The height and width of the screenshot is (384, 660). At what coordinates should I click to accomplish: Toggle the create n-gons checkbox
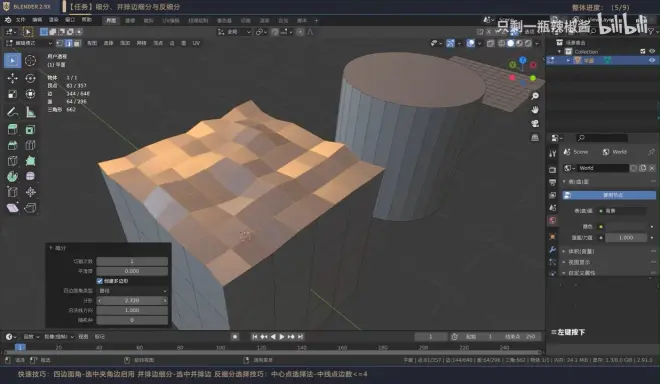100,281
